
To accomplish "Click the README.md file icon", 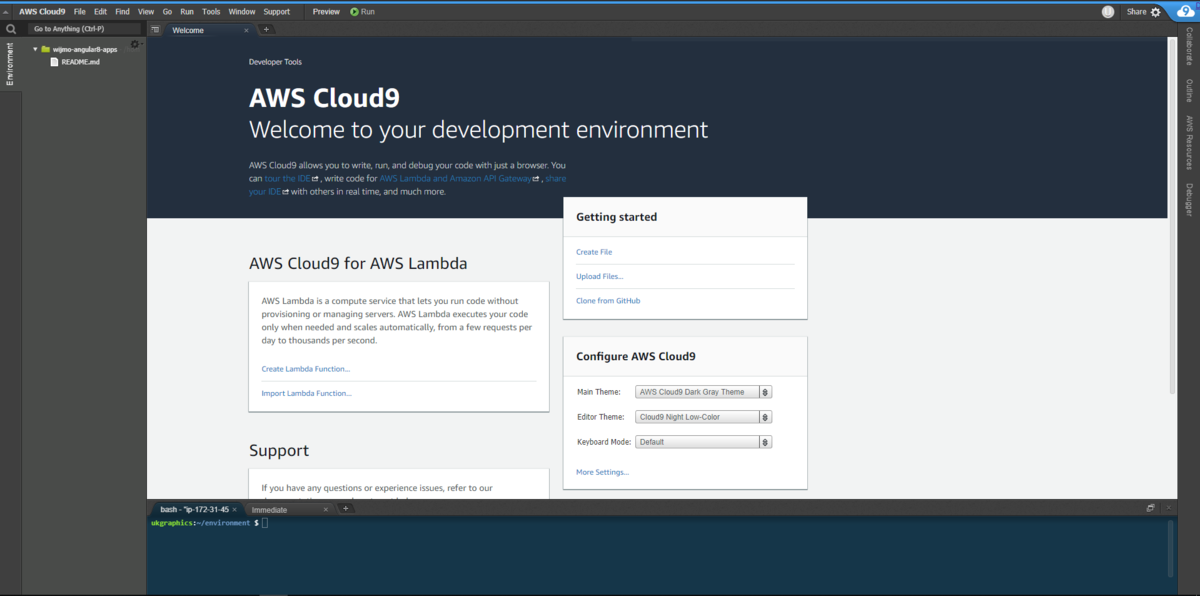I will 55,62.
